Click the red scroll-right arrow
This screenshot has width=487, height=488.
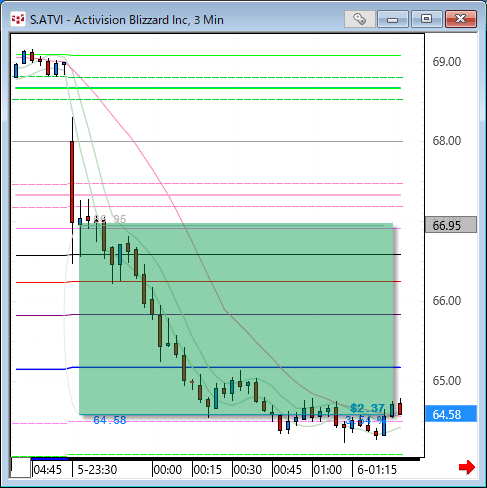(x=467, y=467)
